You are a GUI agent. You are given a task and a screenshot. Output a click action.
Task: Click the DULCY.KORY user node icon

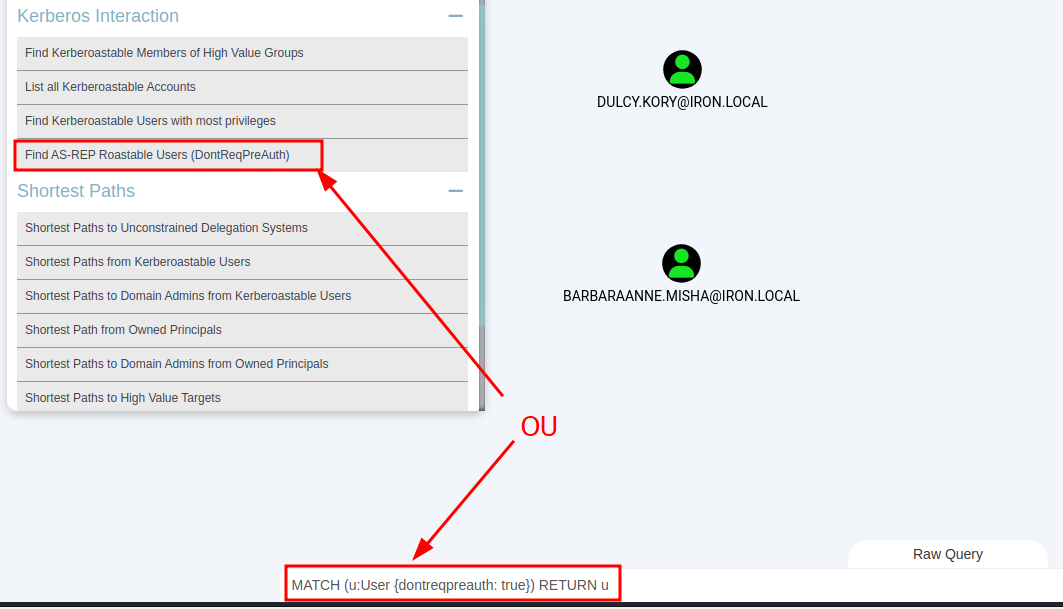click(x=682, y=70)
